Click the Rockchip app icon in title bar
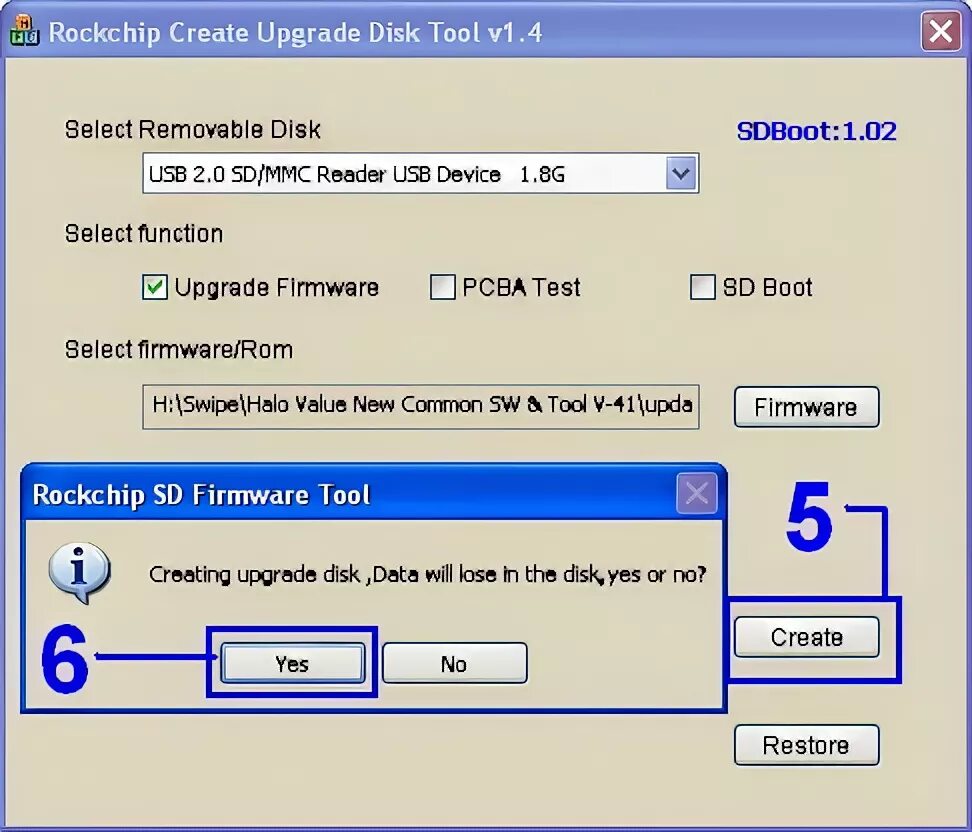Viewport: 972px width, 832px height. tap(25, 31)
